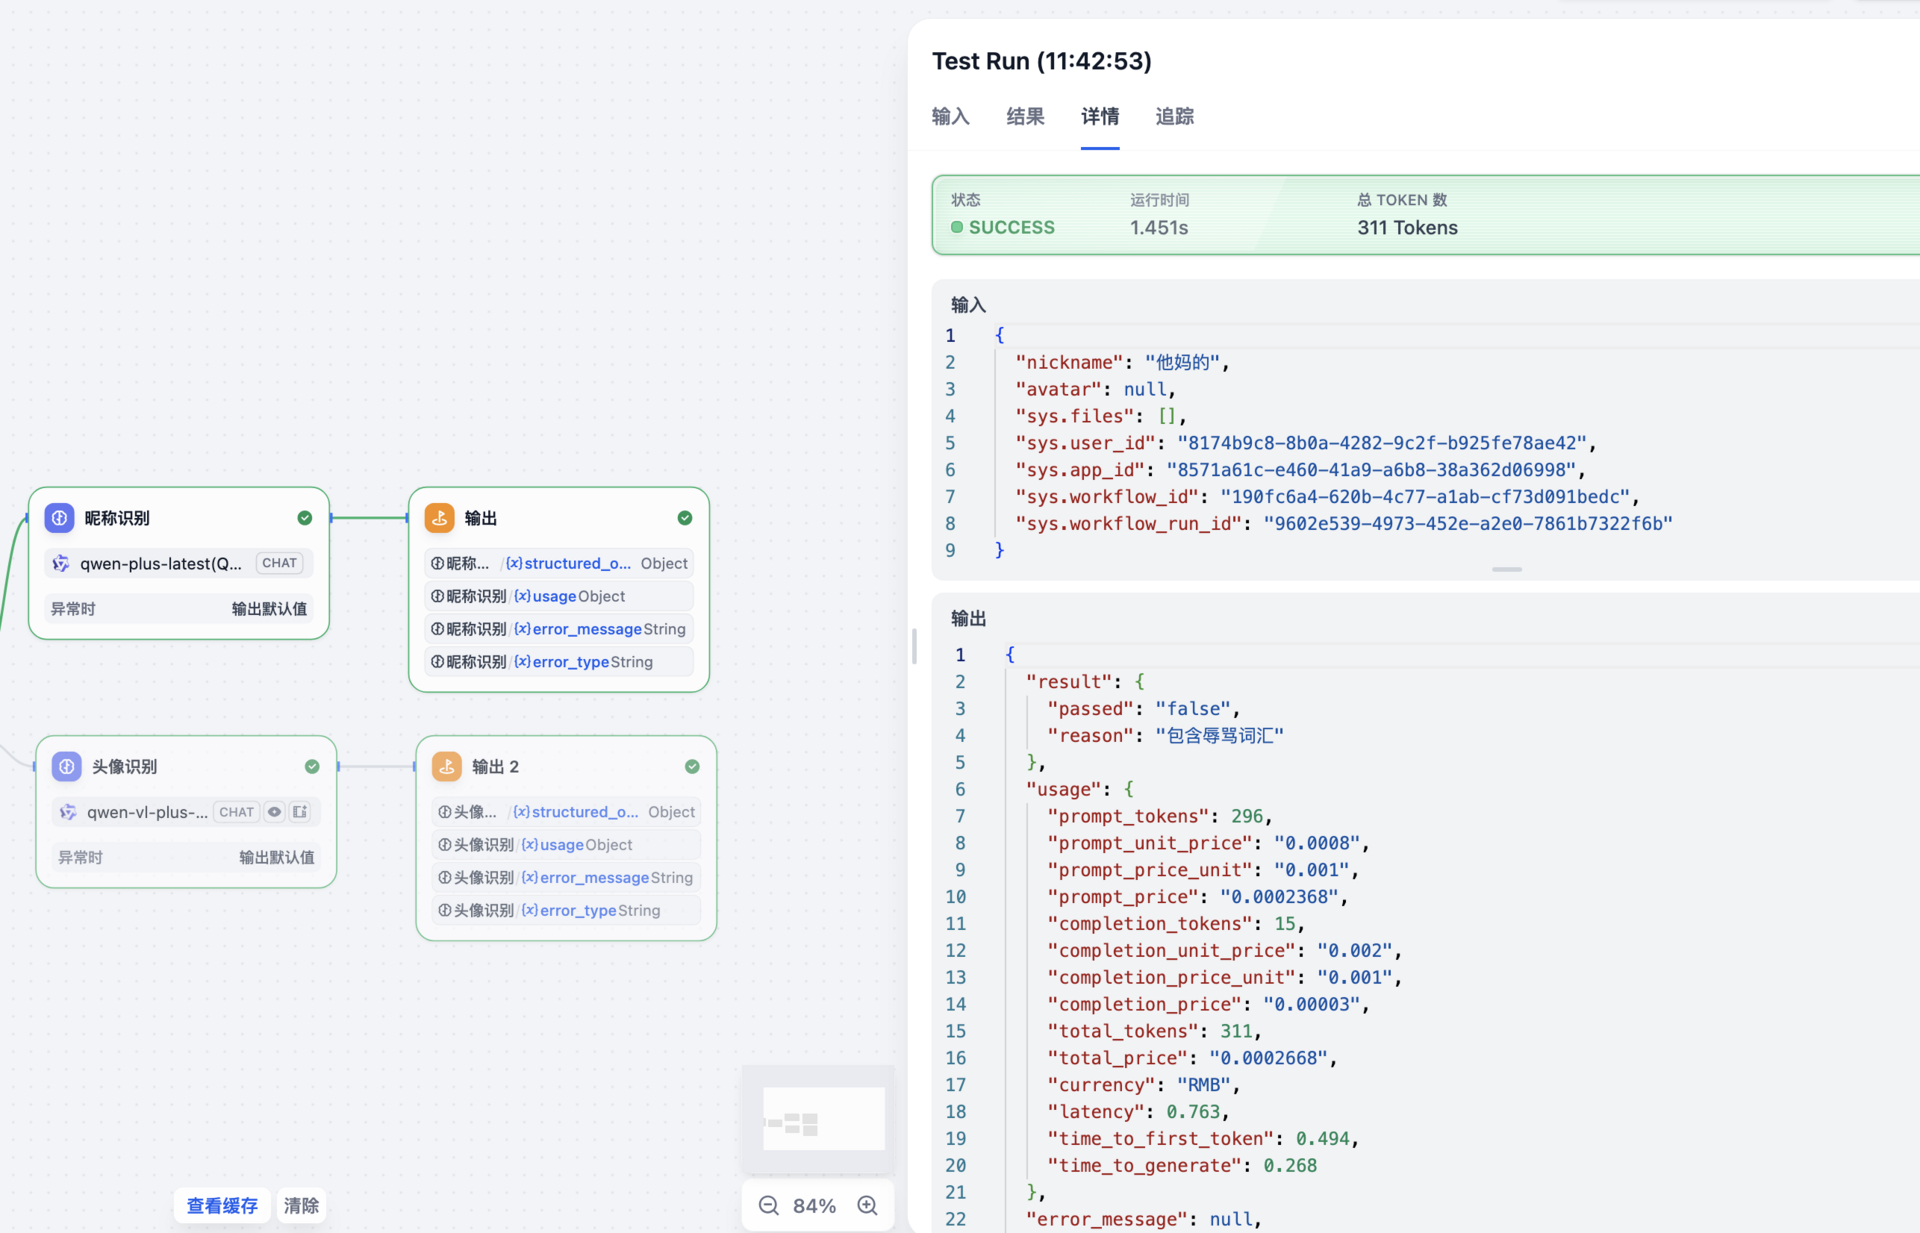Click the qwen-plus-latest model logo icon
Viewport: 1920px width, 1233px height.
(x=61, y=563)
